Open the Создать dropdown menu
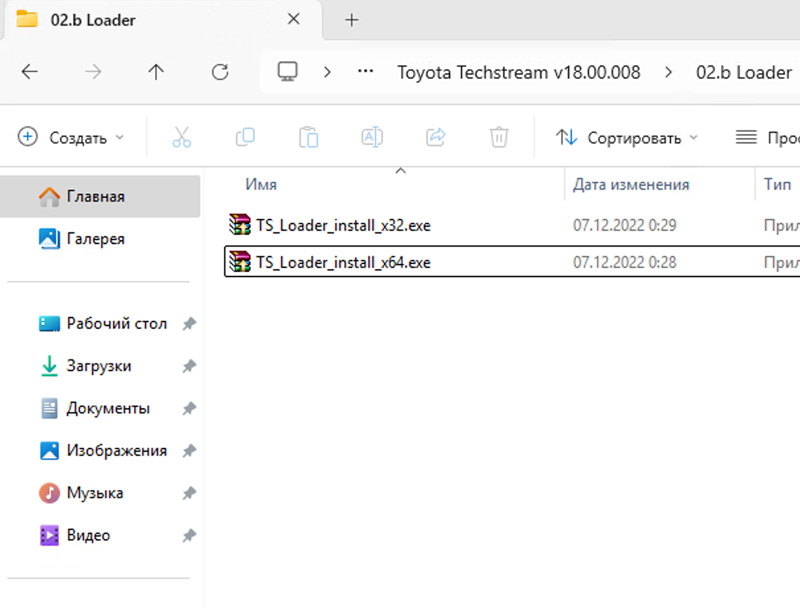Image resolution: width=800 pixels, height=608 pixels. (x=72, y=138)
